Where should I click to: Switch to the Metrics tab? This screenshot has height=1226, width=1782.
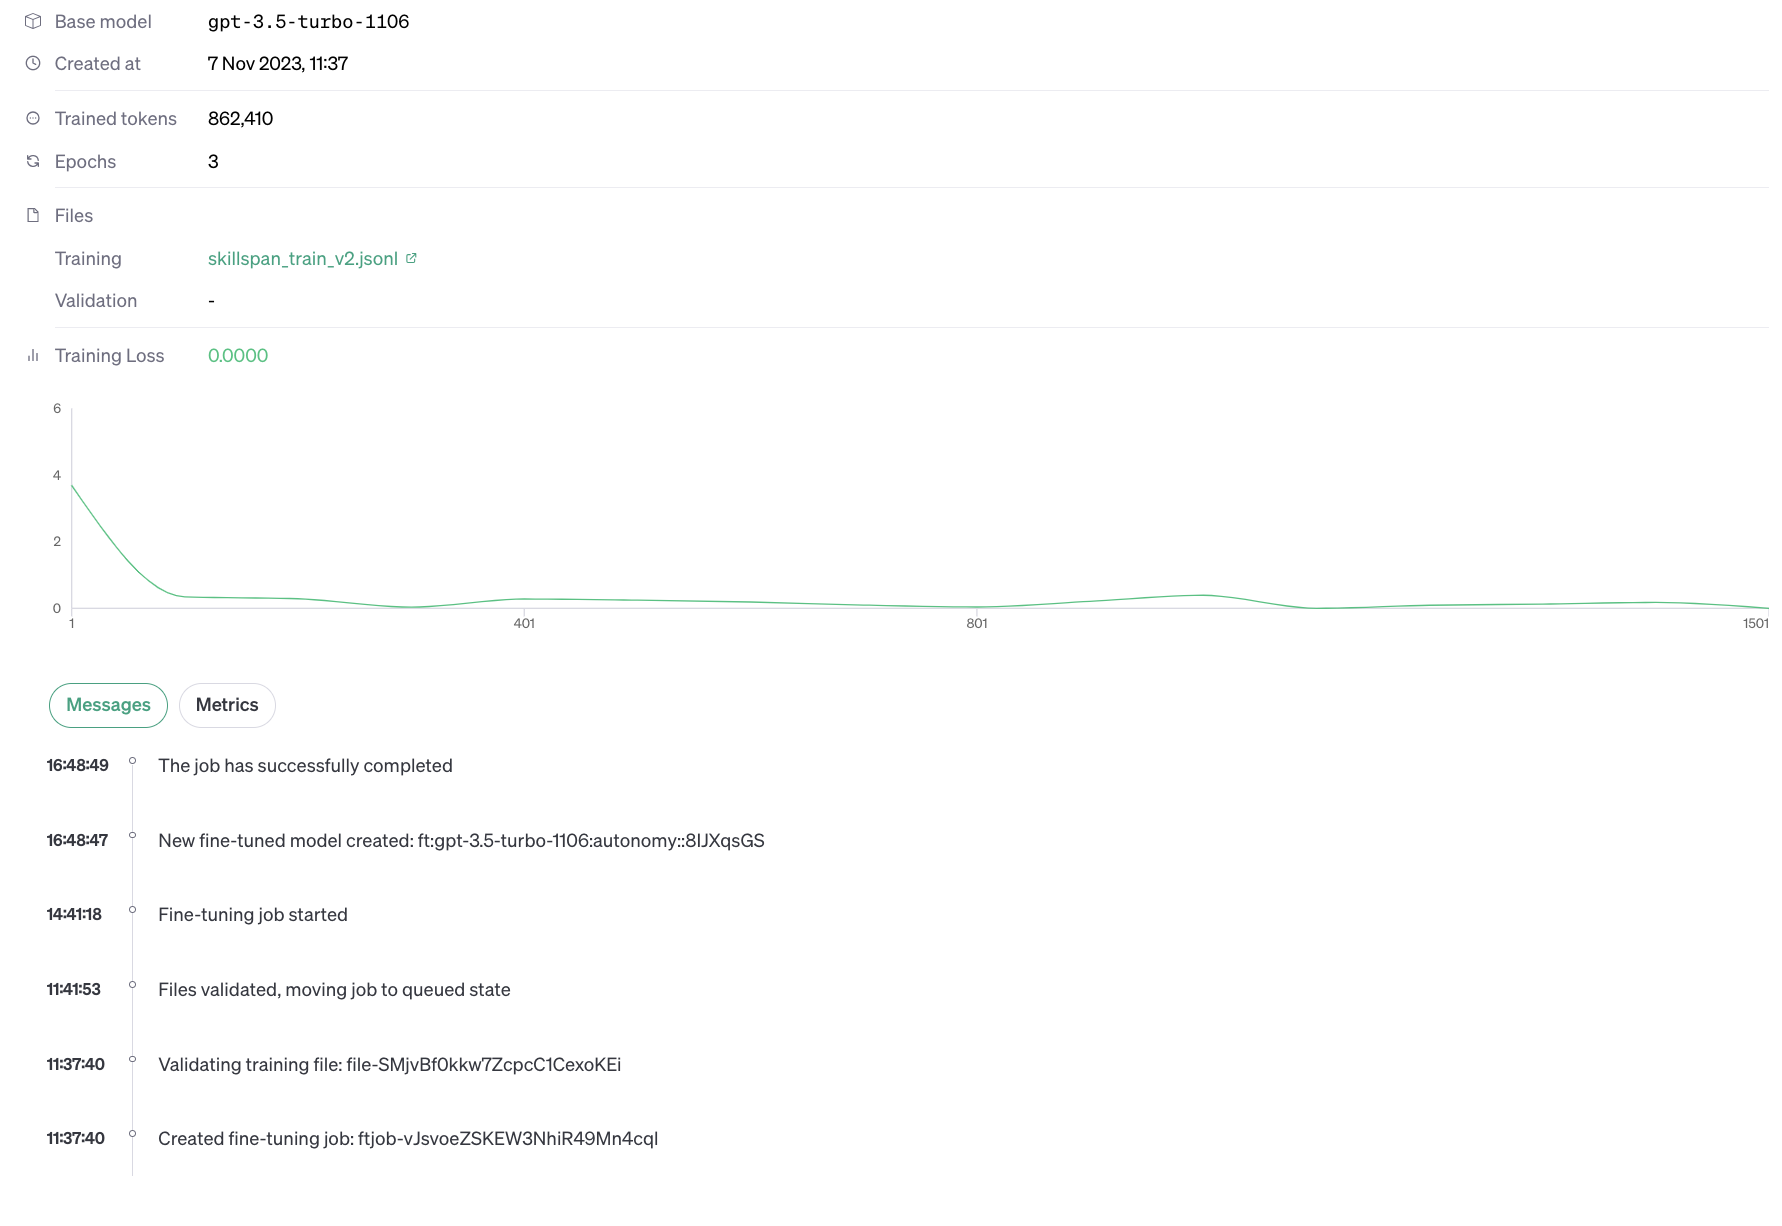point(227,705)
